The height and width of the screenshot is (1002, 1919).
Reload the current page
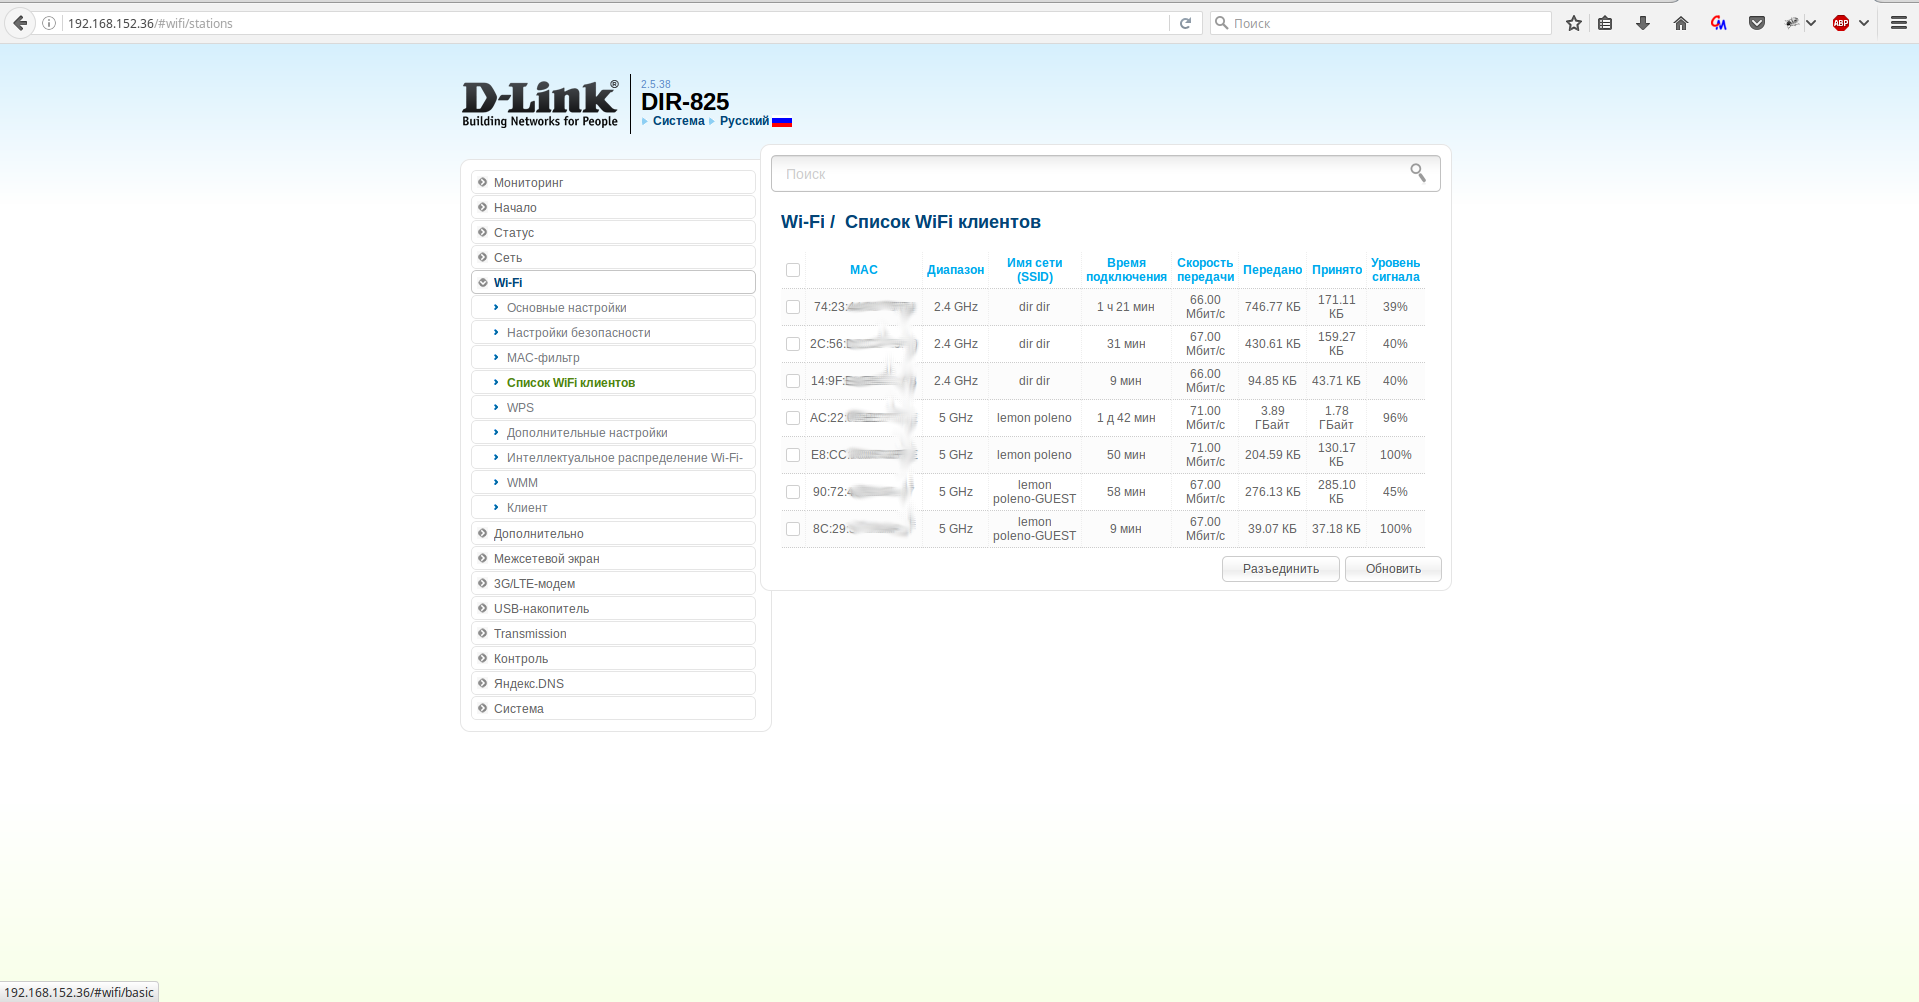(x=1185, y=23)
